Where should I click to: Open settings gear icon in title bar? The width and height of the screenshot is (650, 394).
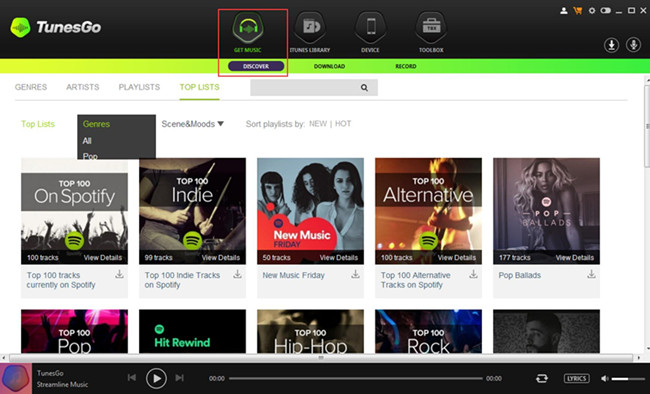(x=592, y=11)
